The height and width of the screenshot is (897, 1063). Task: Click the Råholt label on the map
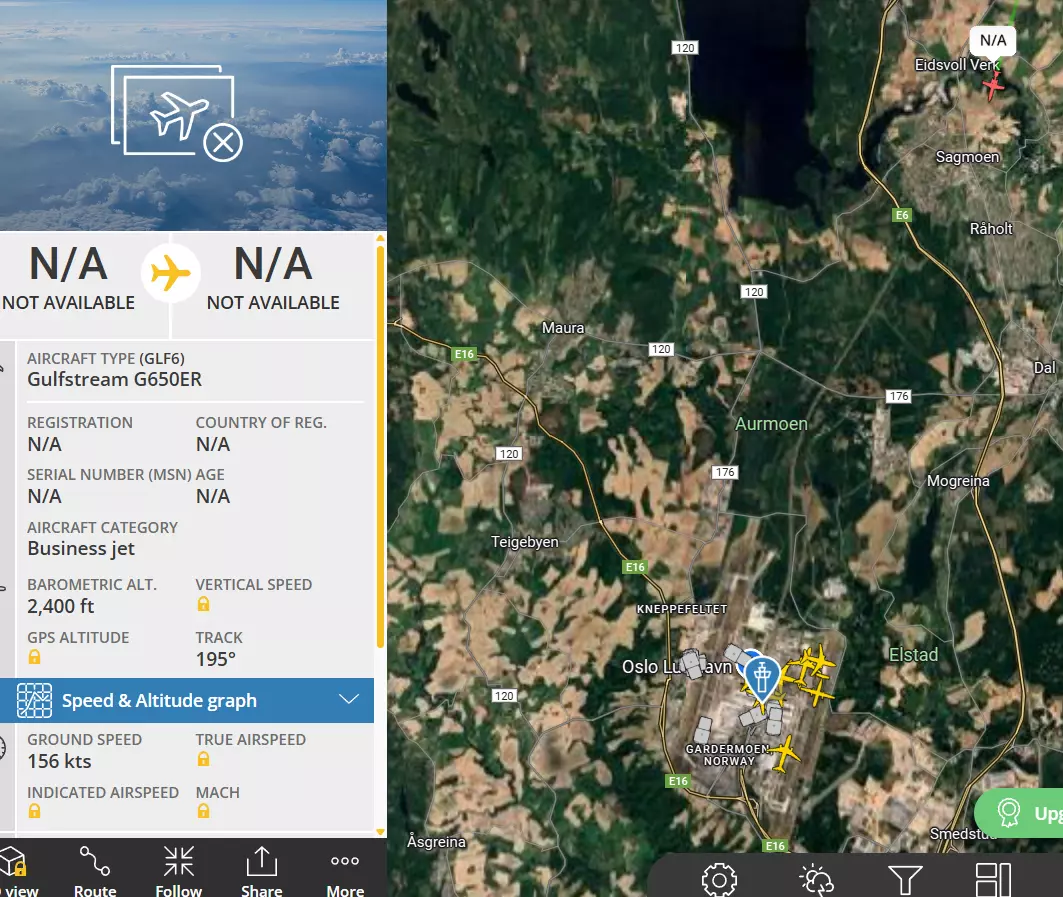pos(991,228)
